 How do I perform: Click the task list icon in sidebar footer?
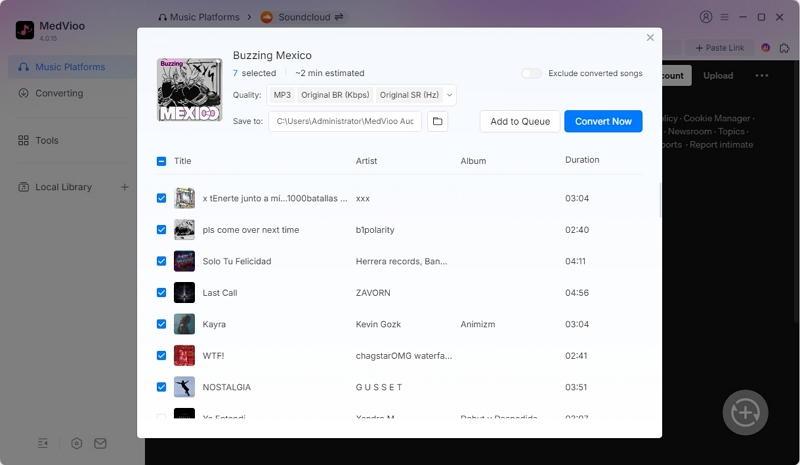click(x=43, y=443)
